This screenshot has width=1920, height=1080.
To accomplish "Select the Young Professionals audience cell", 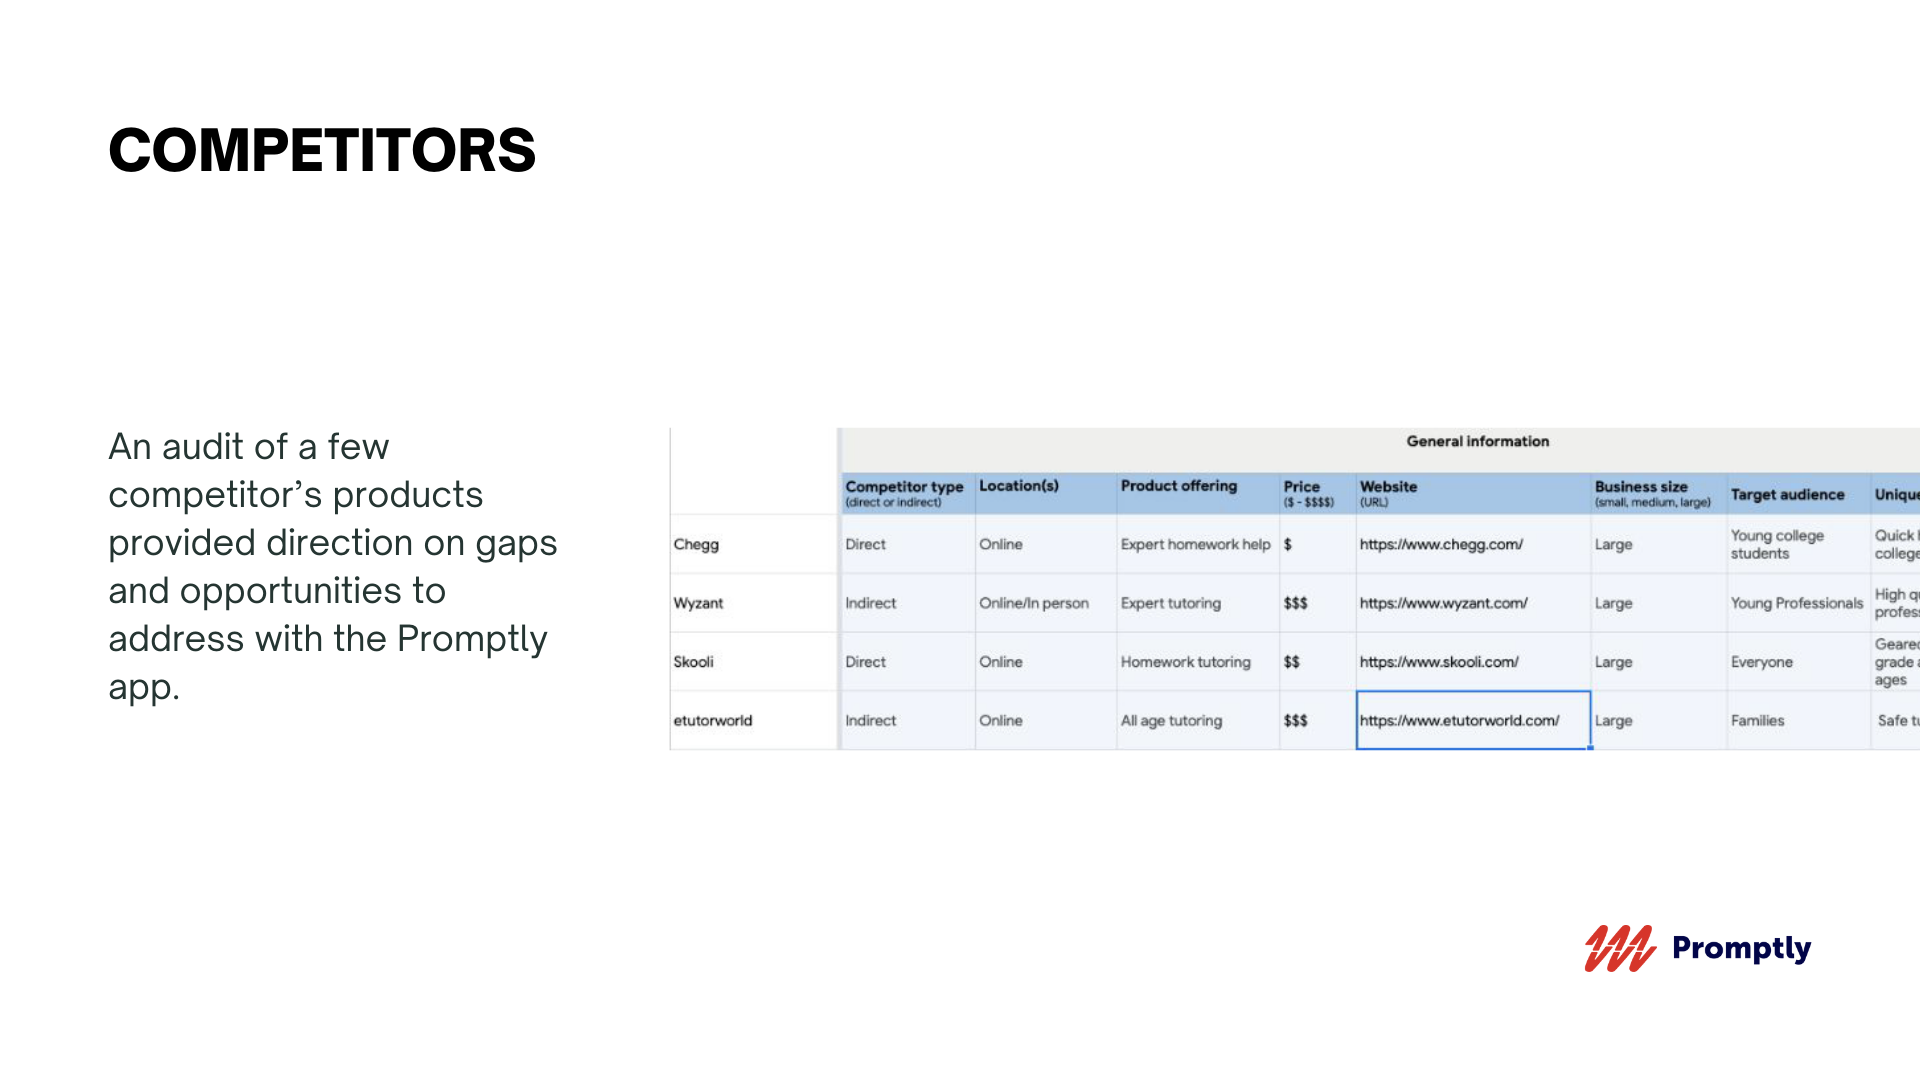I will click(1797, 604).
